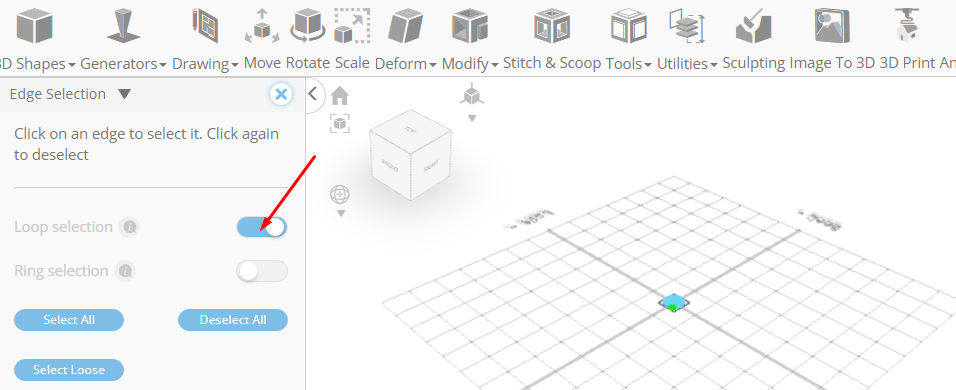Viewport: 956px width, 390px height.
Task: Click the Select All button
Action: pyautogui.click(x=69, y=320)
